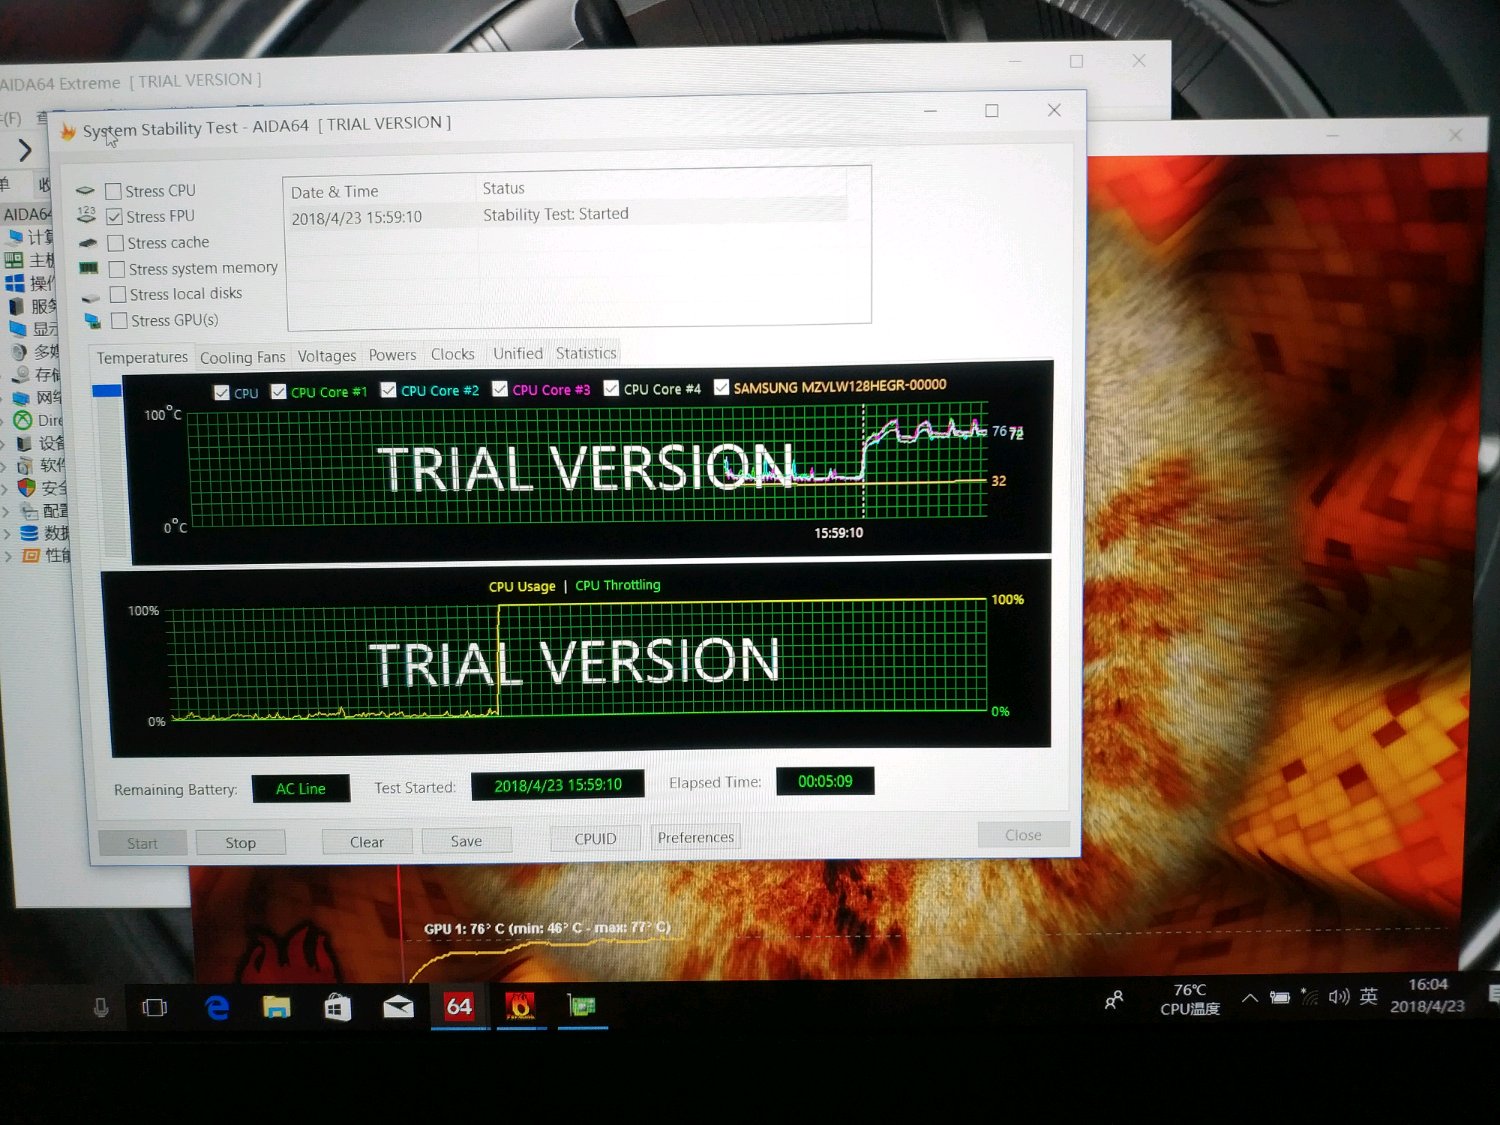Click the forward arrow in AIDA64 Extreme toolbar
Viewport: 1500px width, 1125px height.
click(x=25, y=151)
